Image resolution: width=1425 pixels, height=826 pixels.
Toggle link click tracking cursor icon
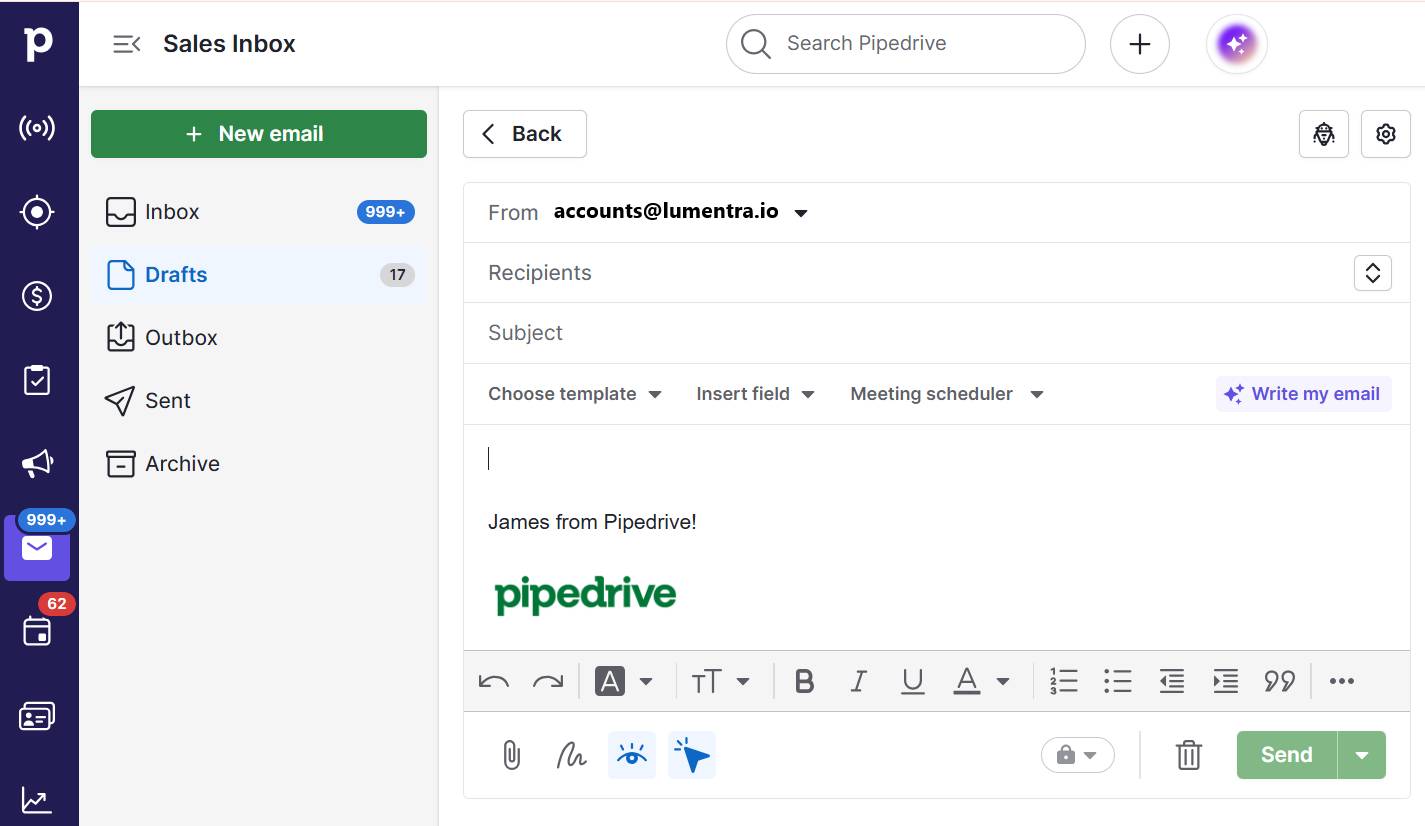coord(692,755)
